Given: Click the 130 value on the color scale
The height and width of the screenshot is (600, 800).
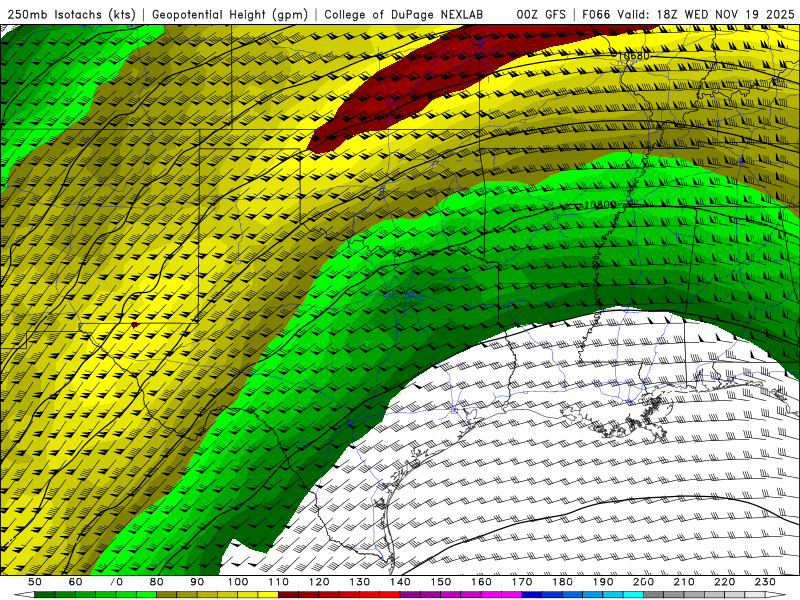Looking at the screenshot, I should [x=360, y=582].
